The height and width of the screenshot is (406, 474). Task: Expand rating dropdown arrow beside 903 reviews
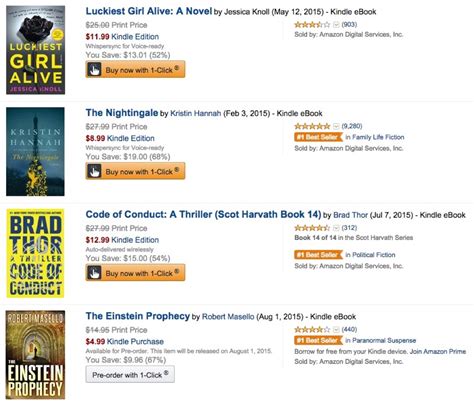336,25
